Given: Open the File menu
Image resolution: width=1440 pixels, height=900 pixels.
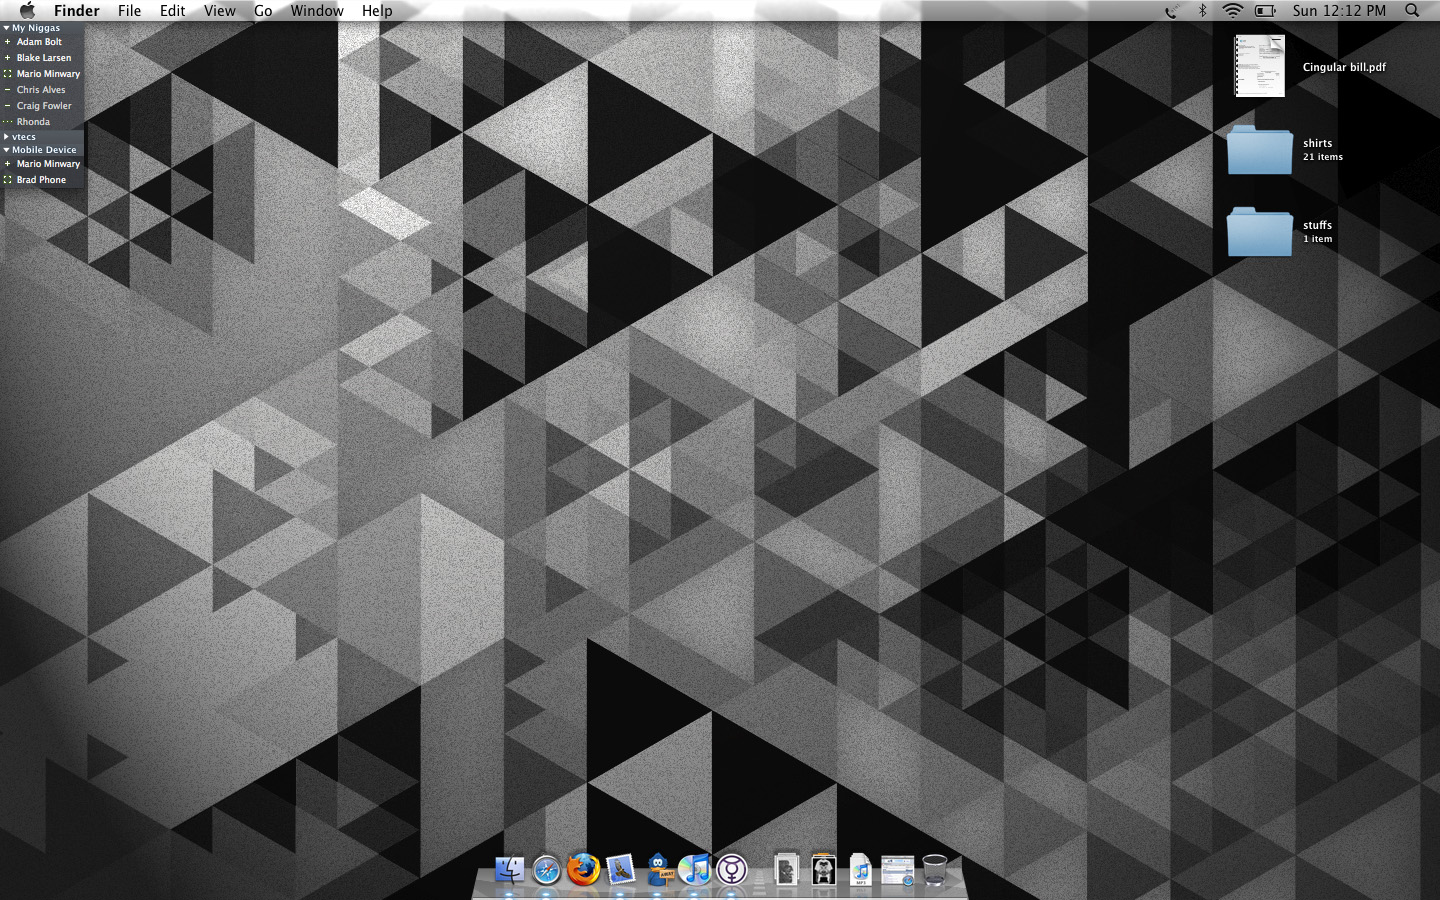Looking at the screenshot, I should 130,10.
